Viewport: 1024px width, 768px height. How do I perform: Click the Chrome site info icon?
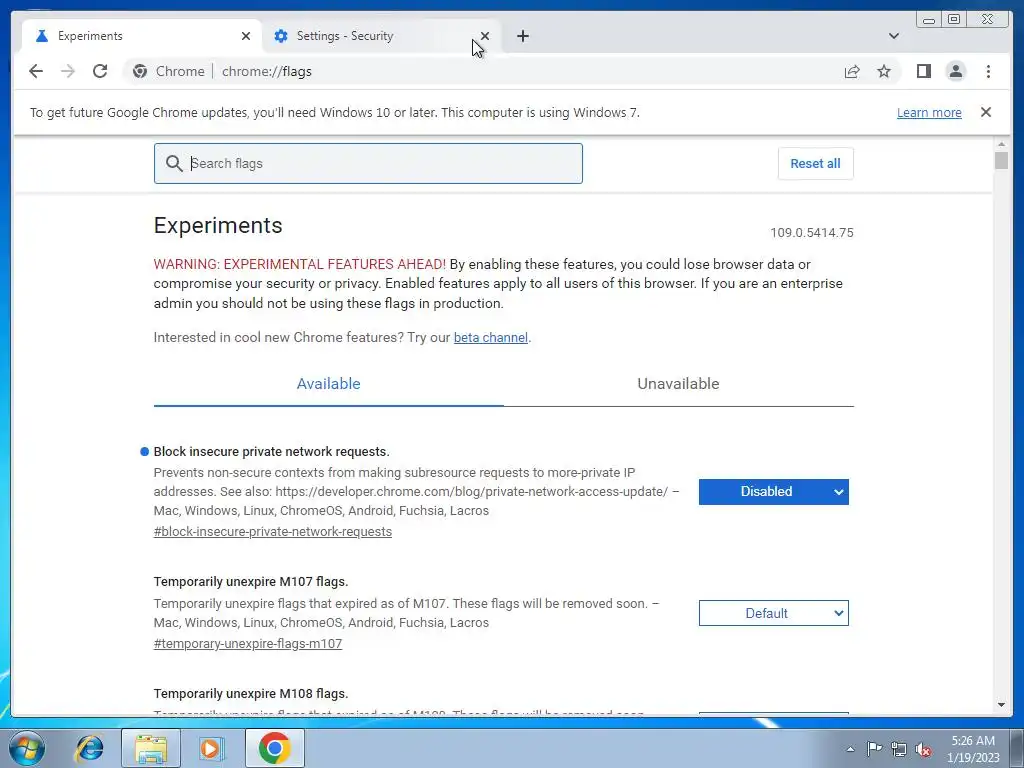tap(140, 71)
